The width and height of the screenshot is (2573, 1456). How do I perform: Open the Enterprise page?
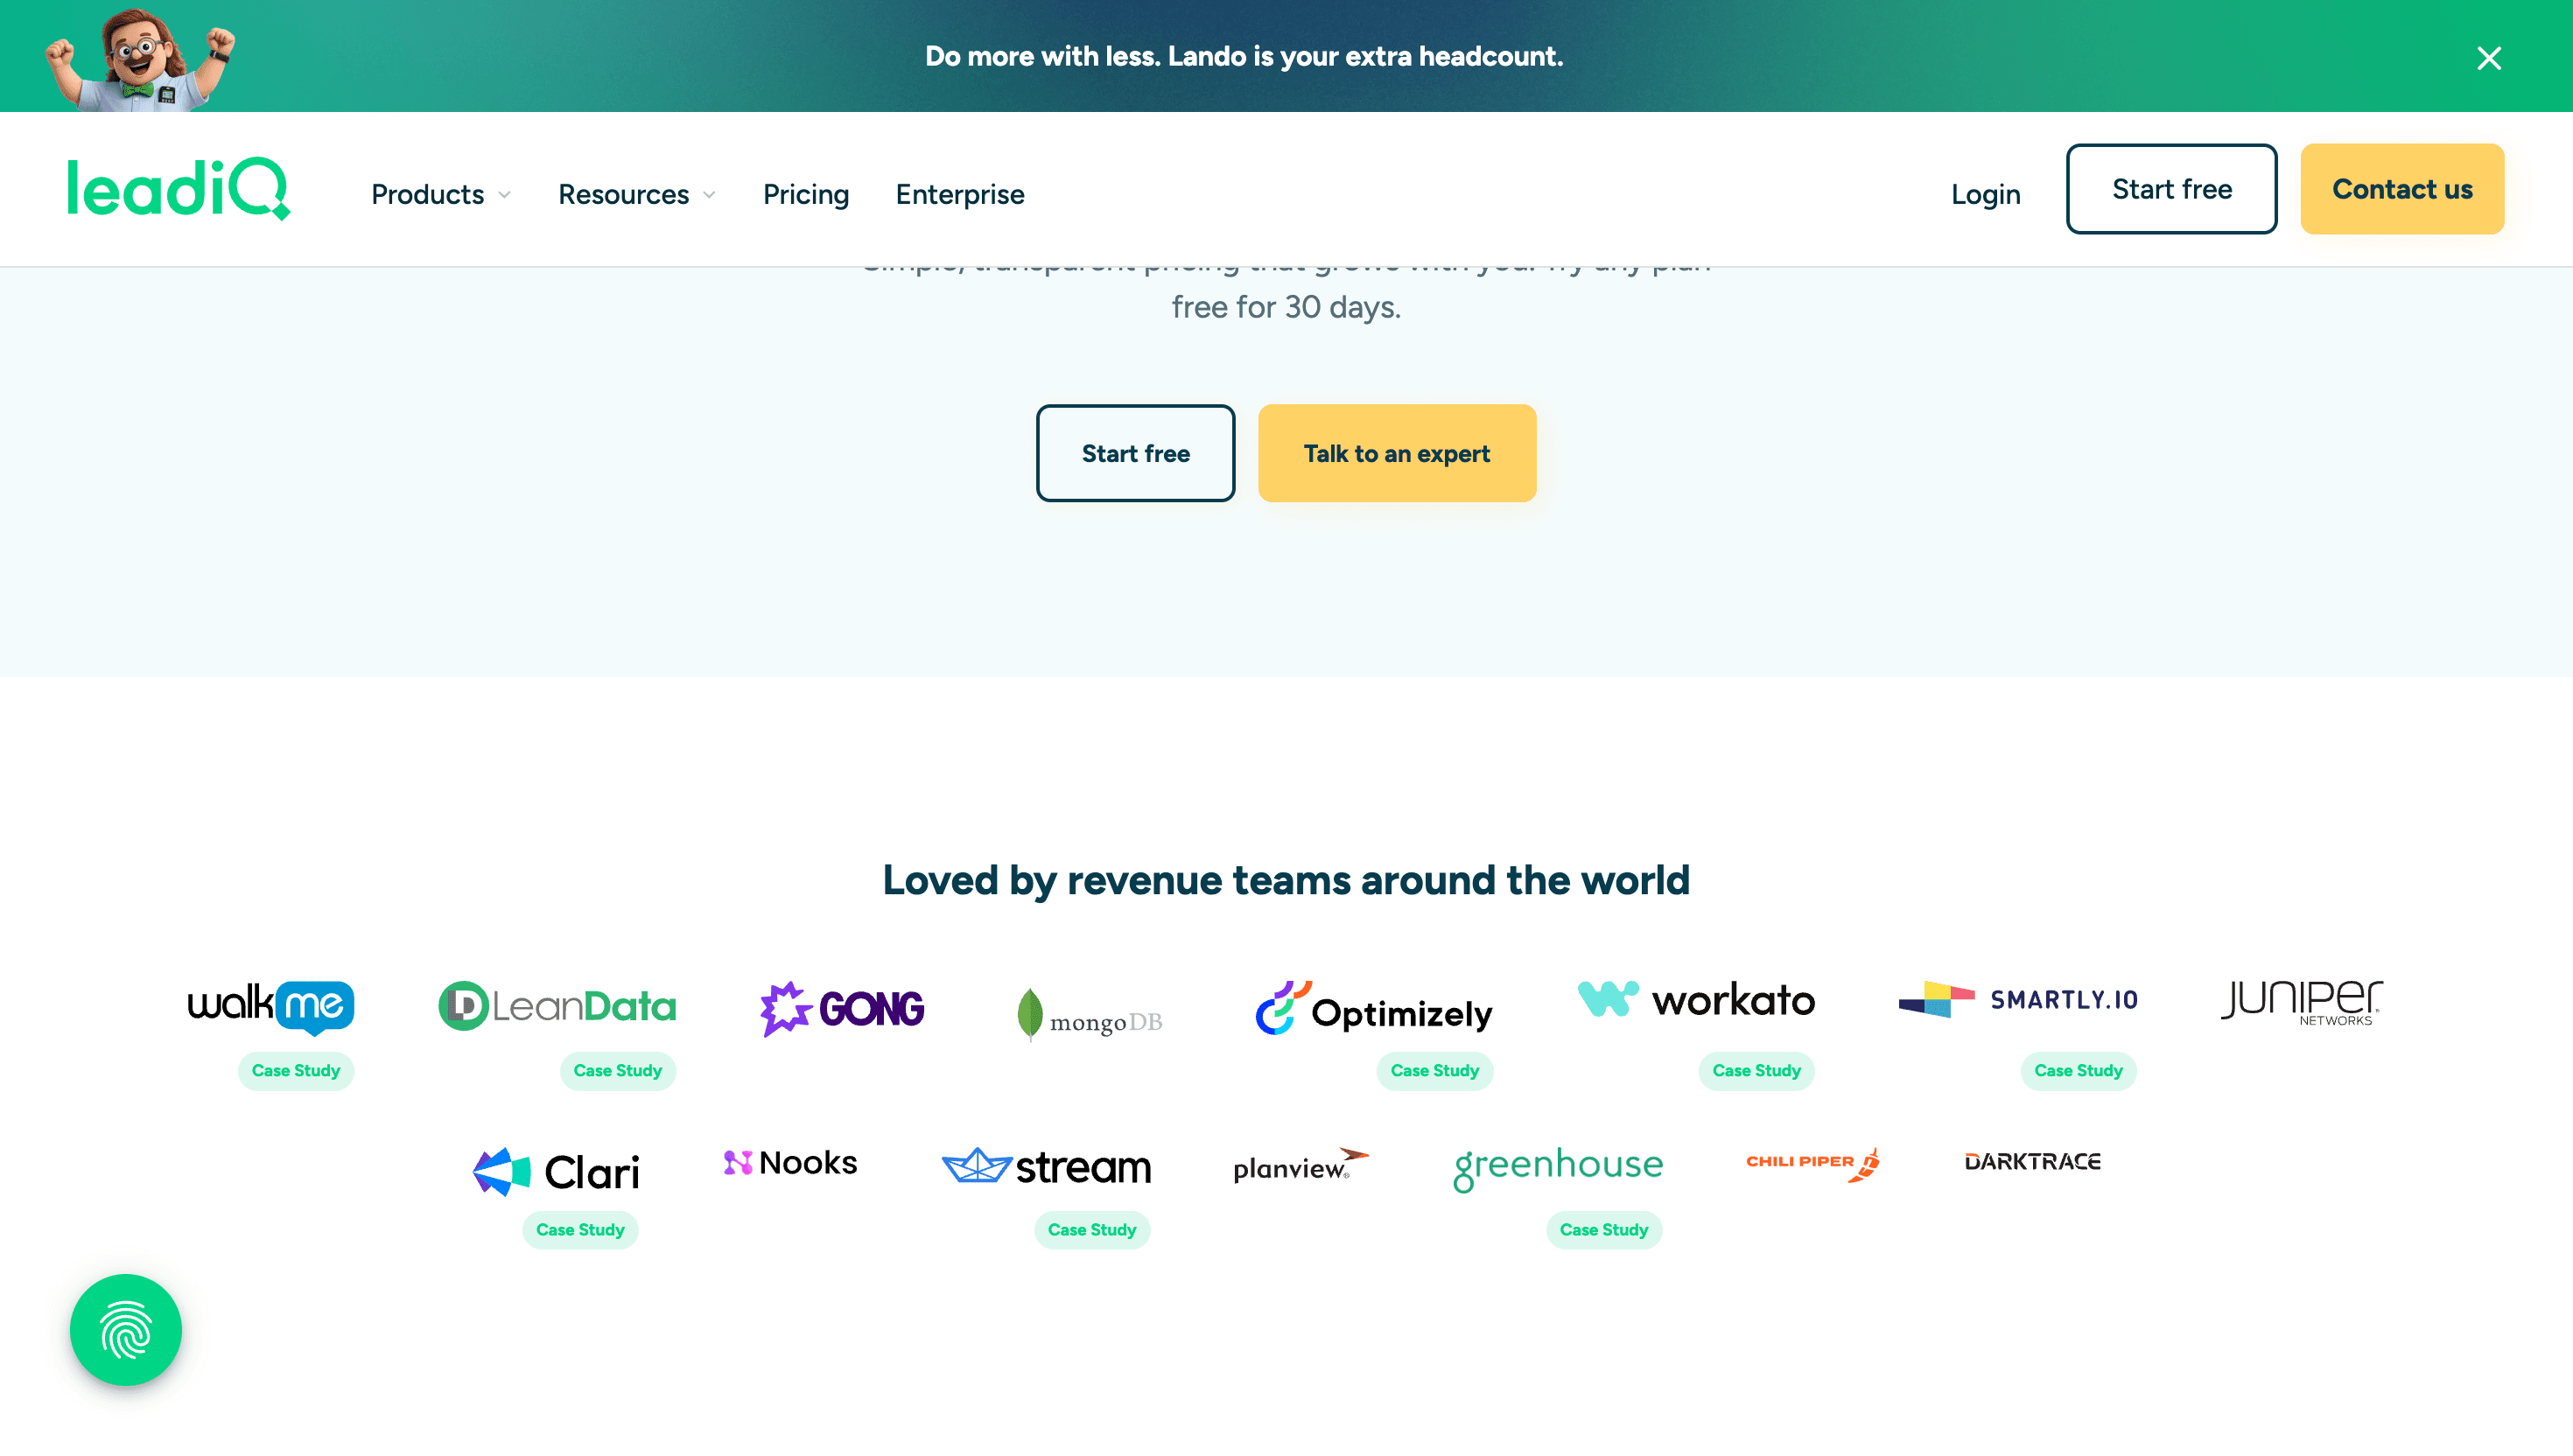tap(960, 195)
